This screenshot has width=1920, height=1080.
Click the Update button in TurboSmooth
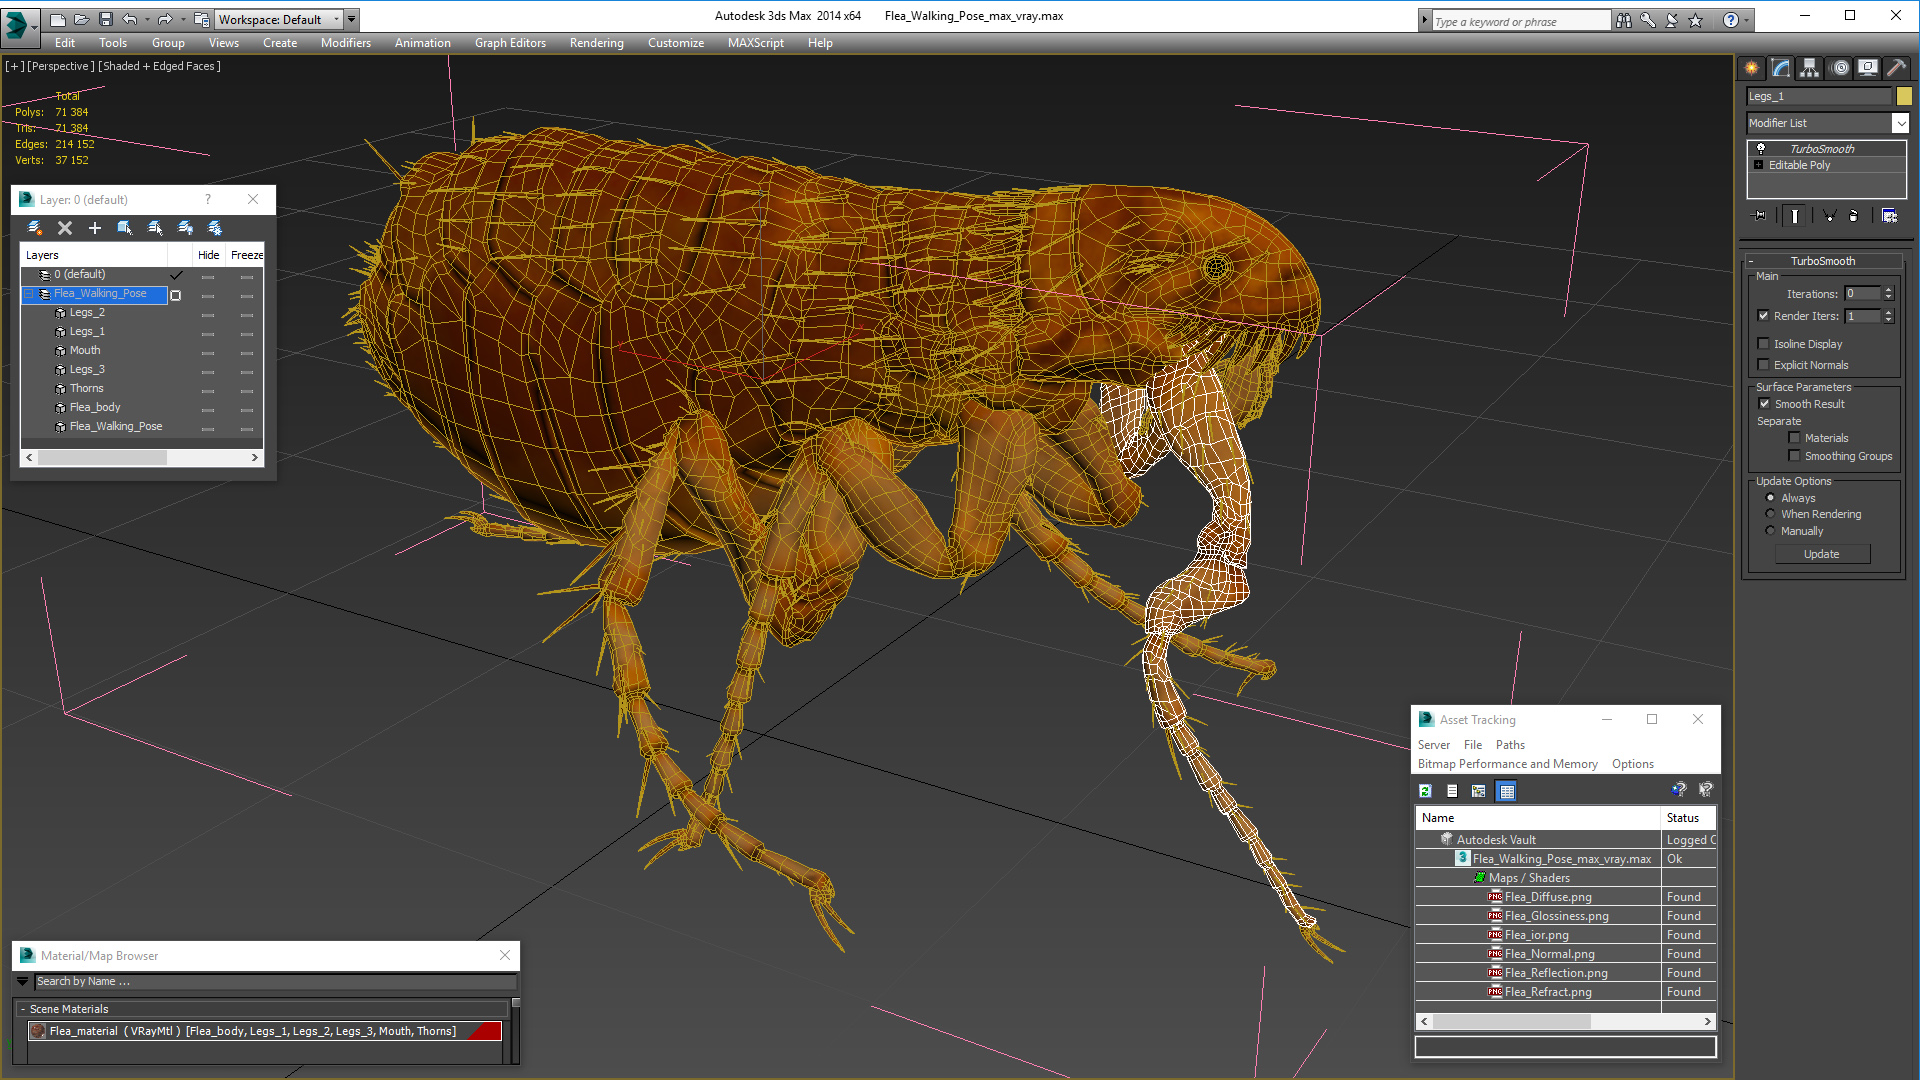click(x=1821, y=554)
